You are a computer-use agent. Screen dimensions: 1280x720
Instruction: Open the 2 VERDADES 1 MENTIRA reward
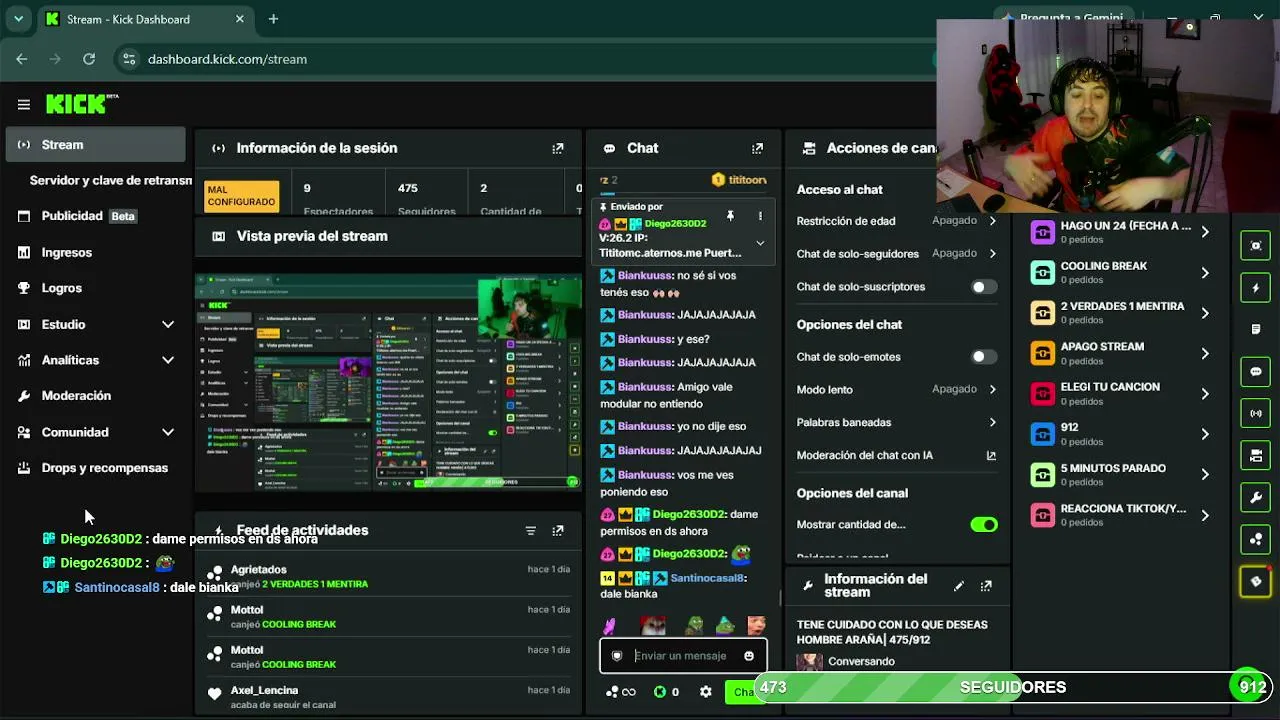pos(1120,313)
